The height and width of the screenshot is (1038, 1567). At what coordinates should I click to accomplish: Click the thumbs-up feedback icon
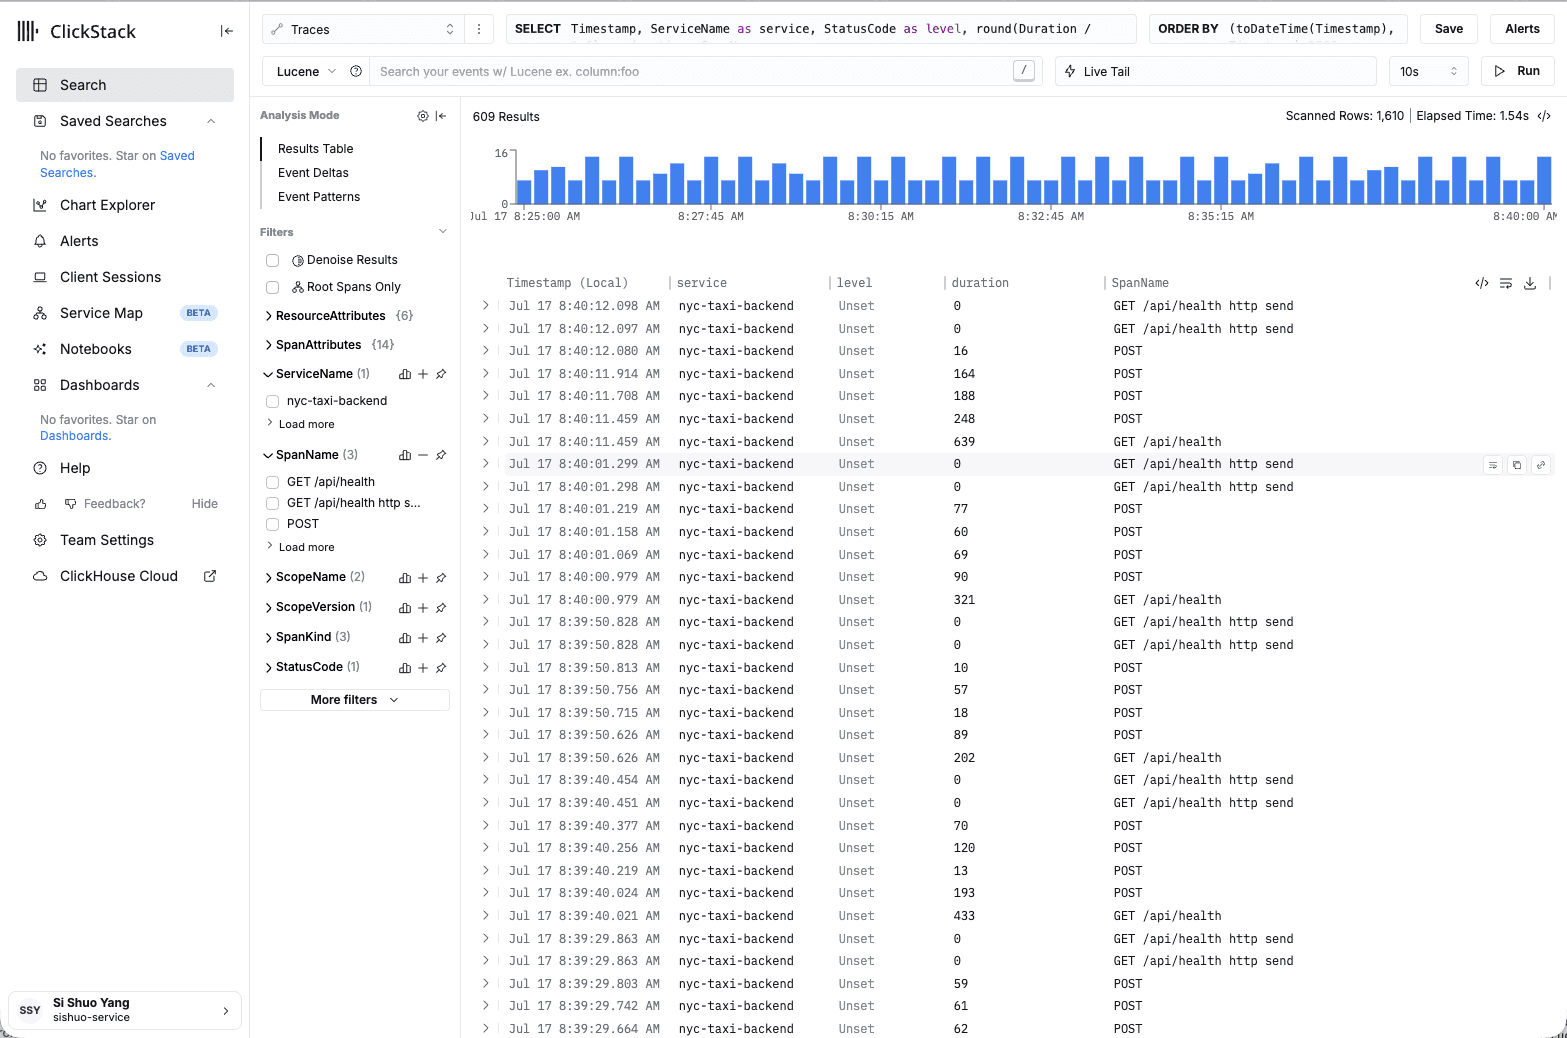41,504
